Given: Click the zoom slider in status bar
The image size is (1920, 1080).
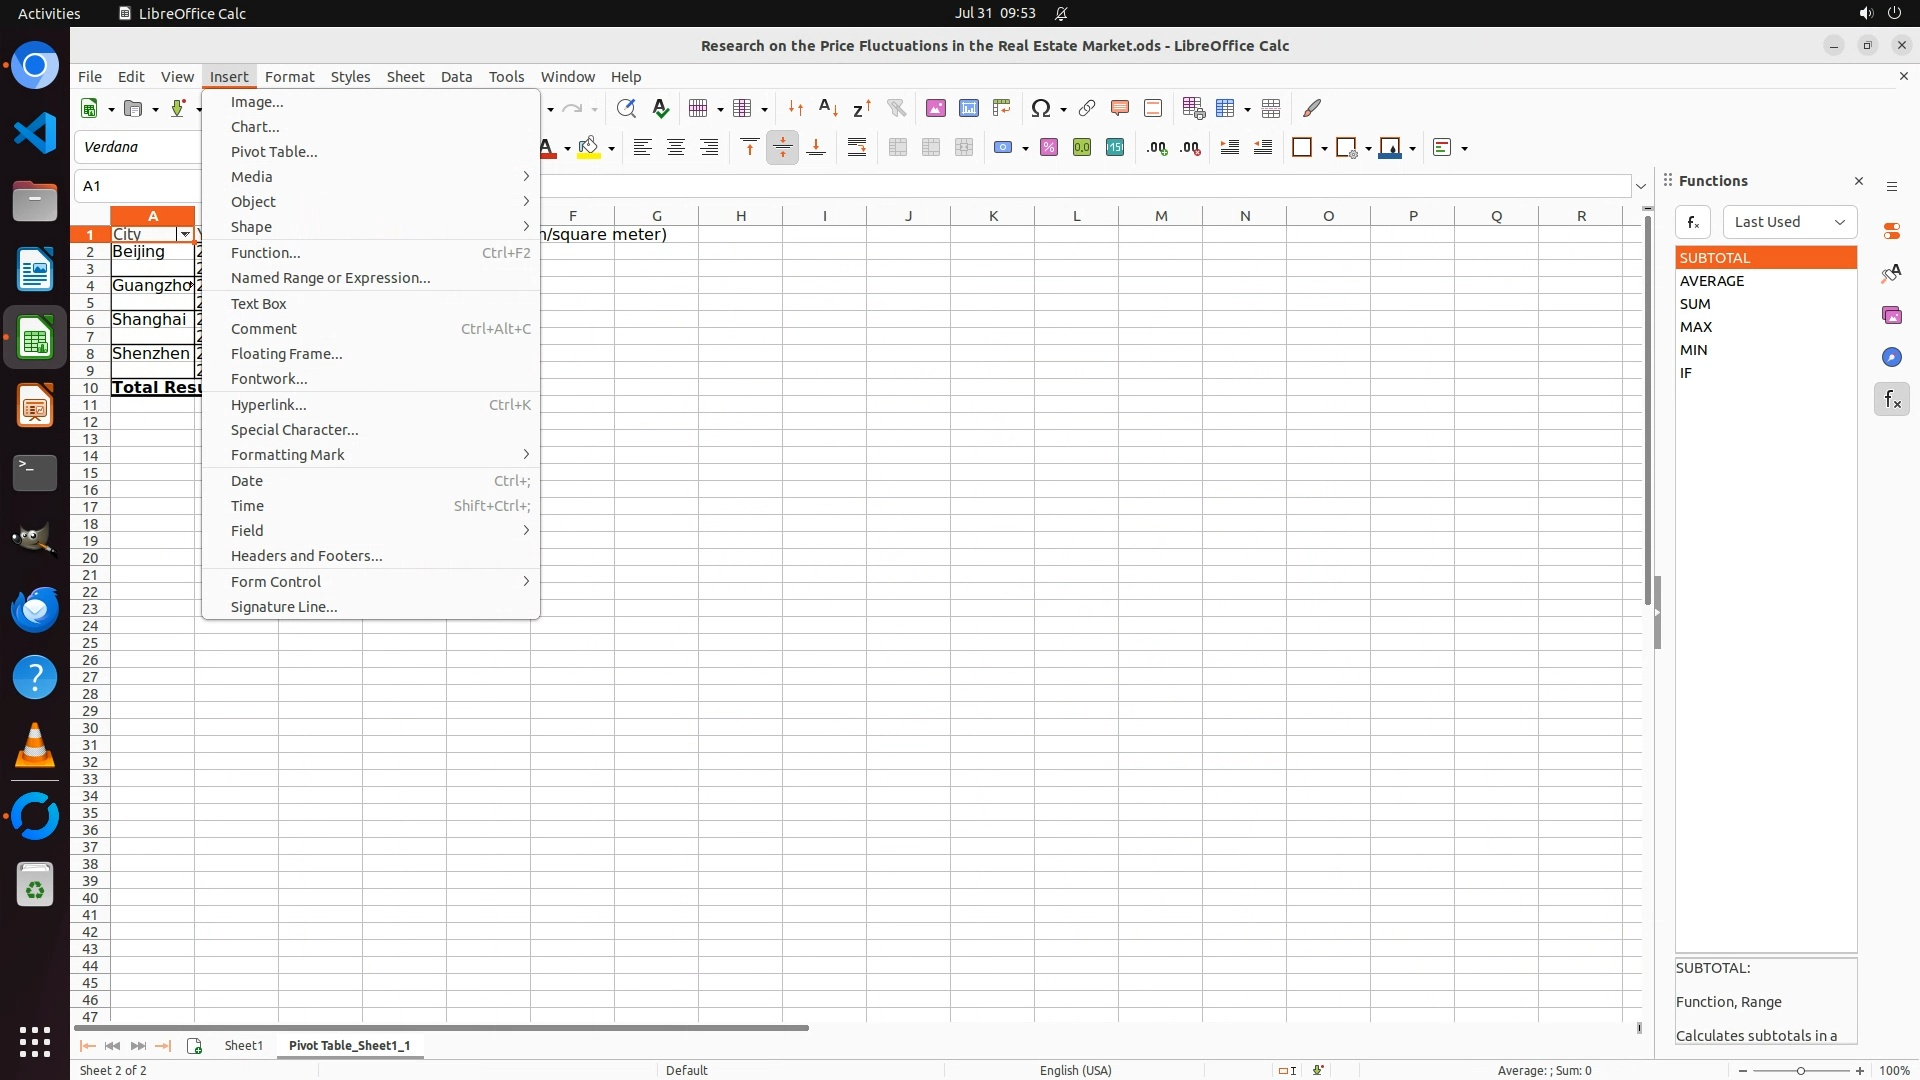Looking at the screenshot, I should [1800, 1070].
